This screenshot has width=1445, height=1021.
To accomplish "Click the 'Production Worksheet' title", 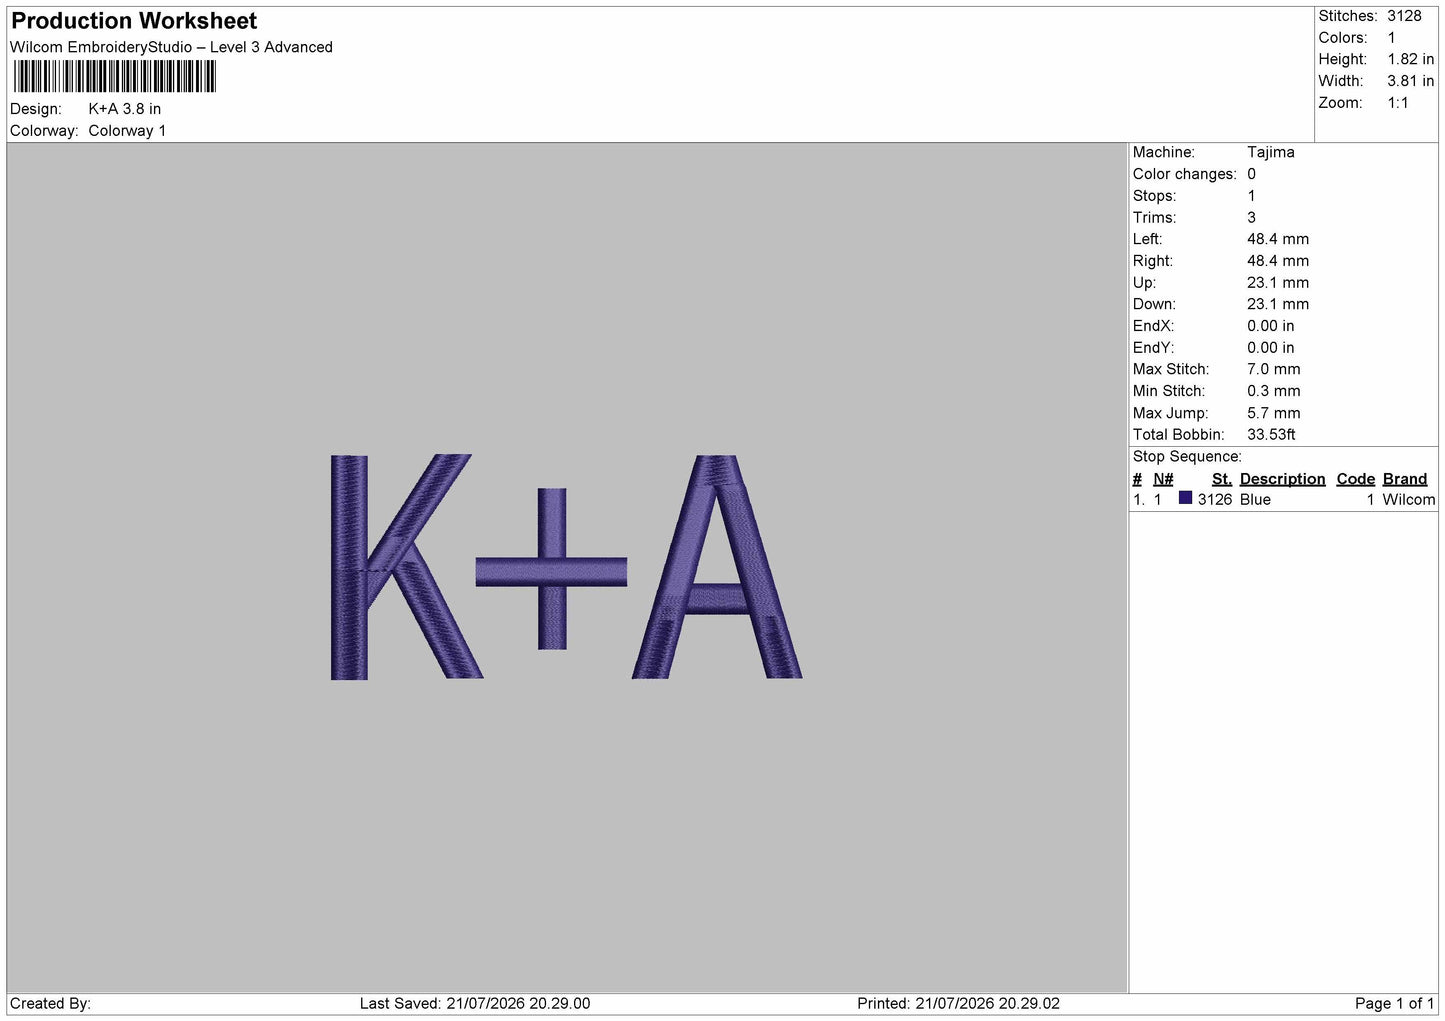I will tap(134, 21).
